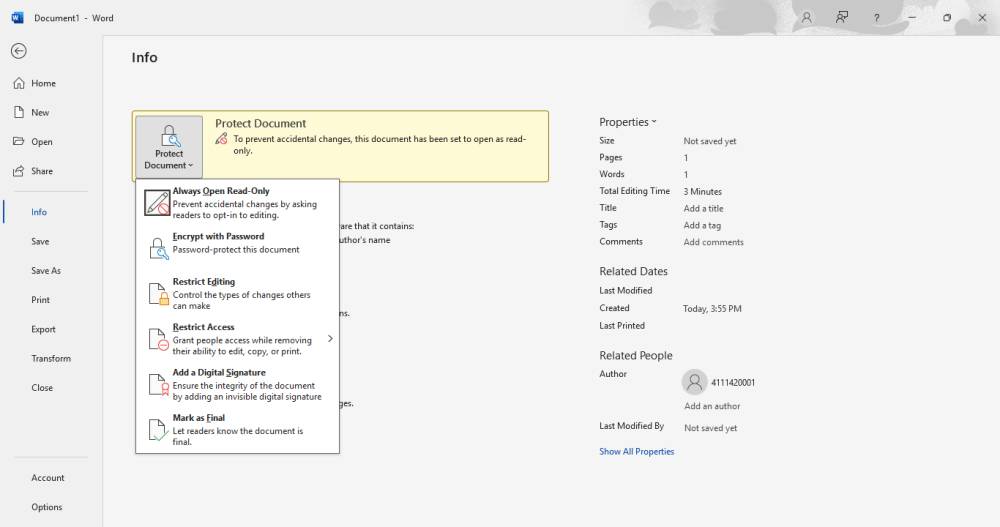Click the Related Dates heading

coord(633,271)
